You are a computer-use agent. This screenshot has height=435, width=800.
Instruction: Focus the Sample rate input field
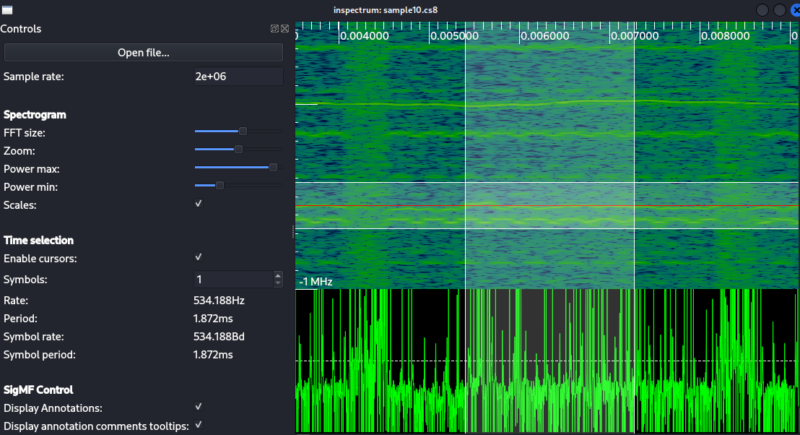(238, 76)
